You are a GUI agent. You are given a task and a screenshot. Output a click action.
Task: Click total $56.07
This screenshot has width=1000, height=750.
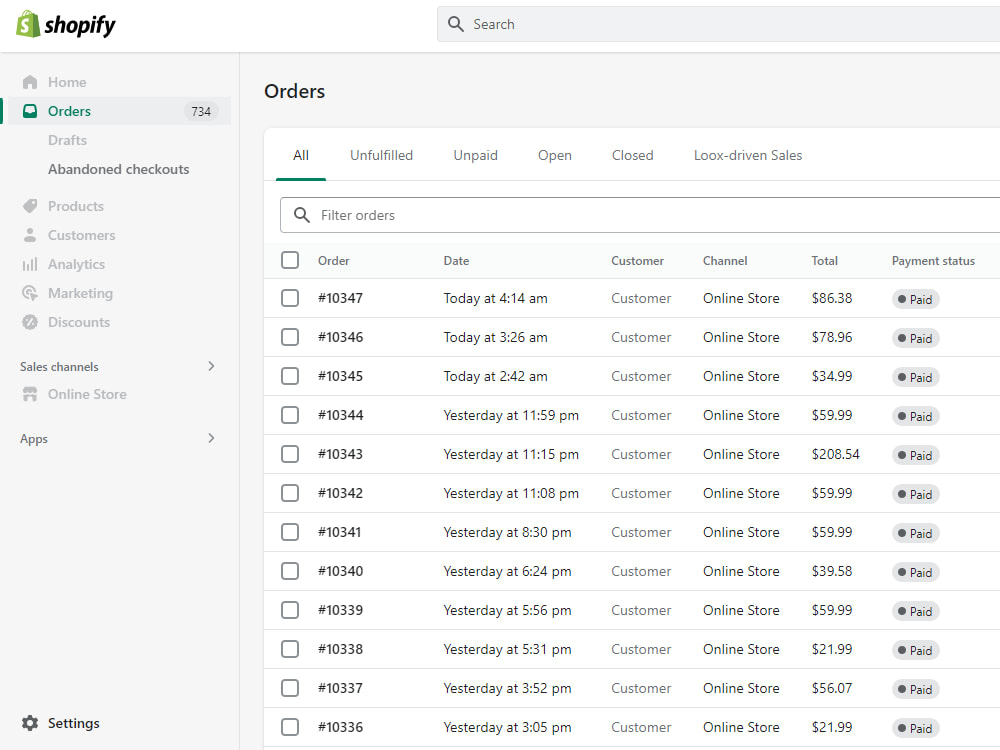pos(832,688)
